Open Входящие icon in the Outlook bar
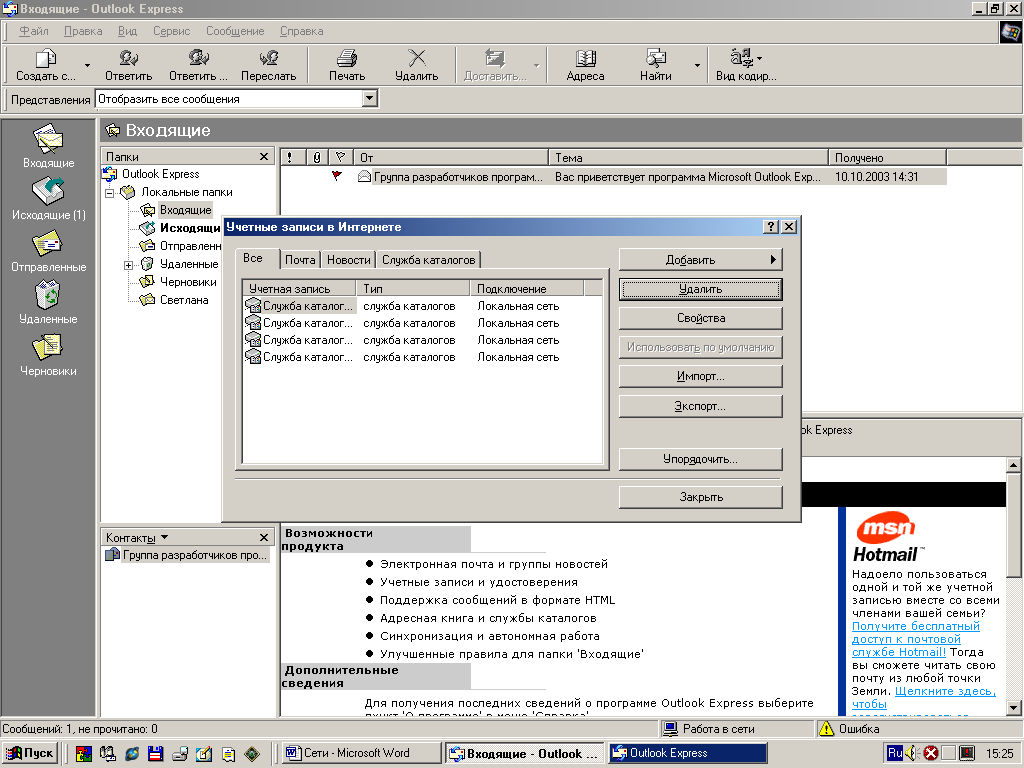Screen dimensions: 1024x768 [x=48, y=138]
